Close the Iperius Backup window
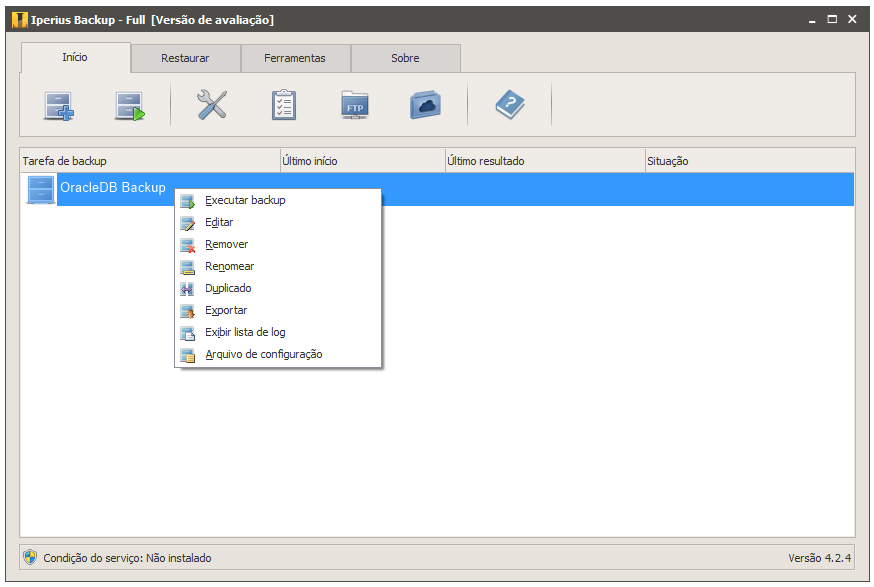This screenshot has height=587, width=874. coord(852,20)
